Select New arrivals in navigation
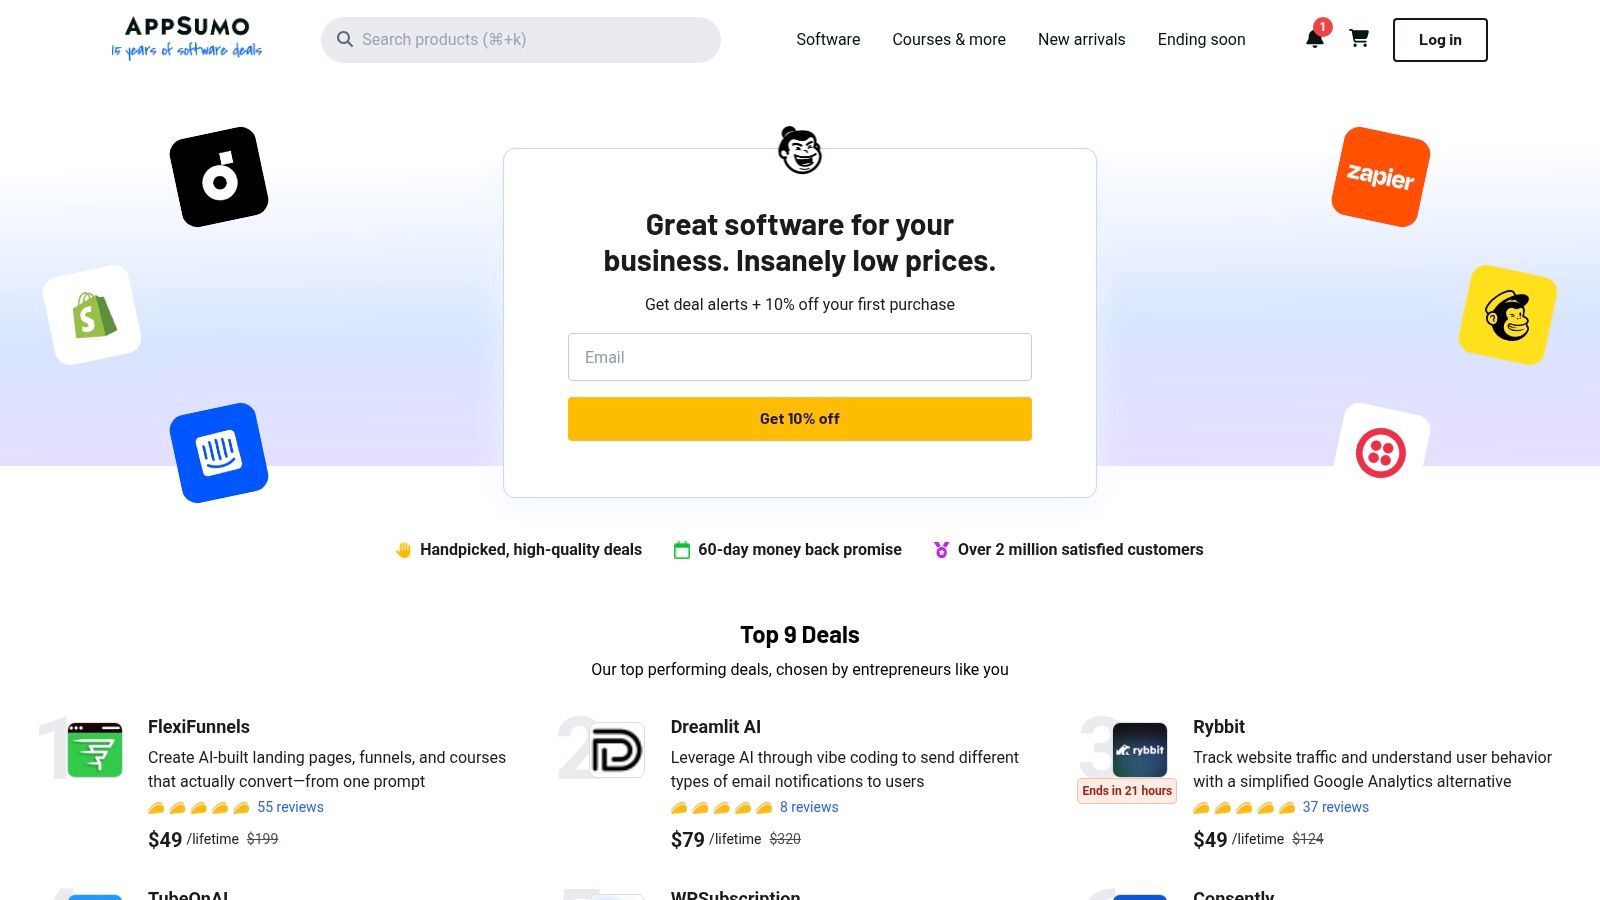 coord(1081,39)
